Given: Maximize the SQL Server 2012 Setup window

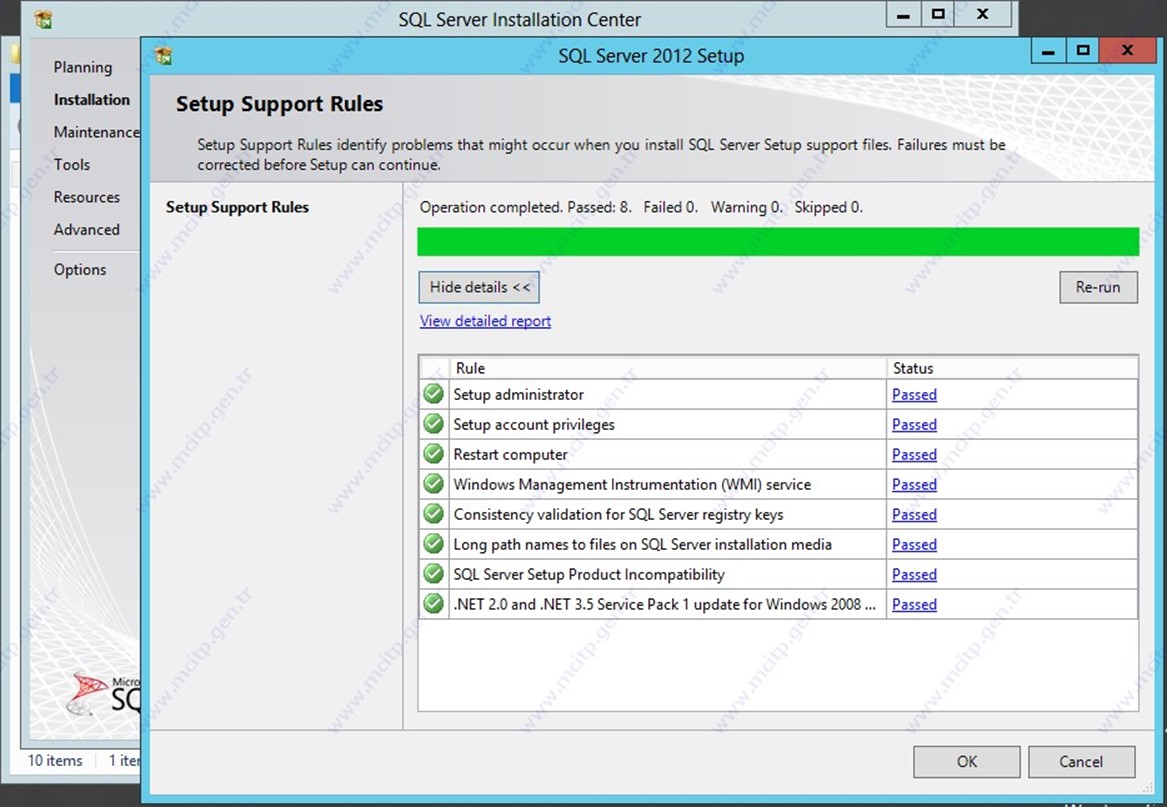Looking at the screenshot, I should coord(1083,51).
